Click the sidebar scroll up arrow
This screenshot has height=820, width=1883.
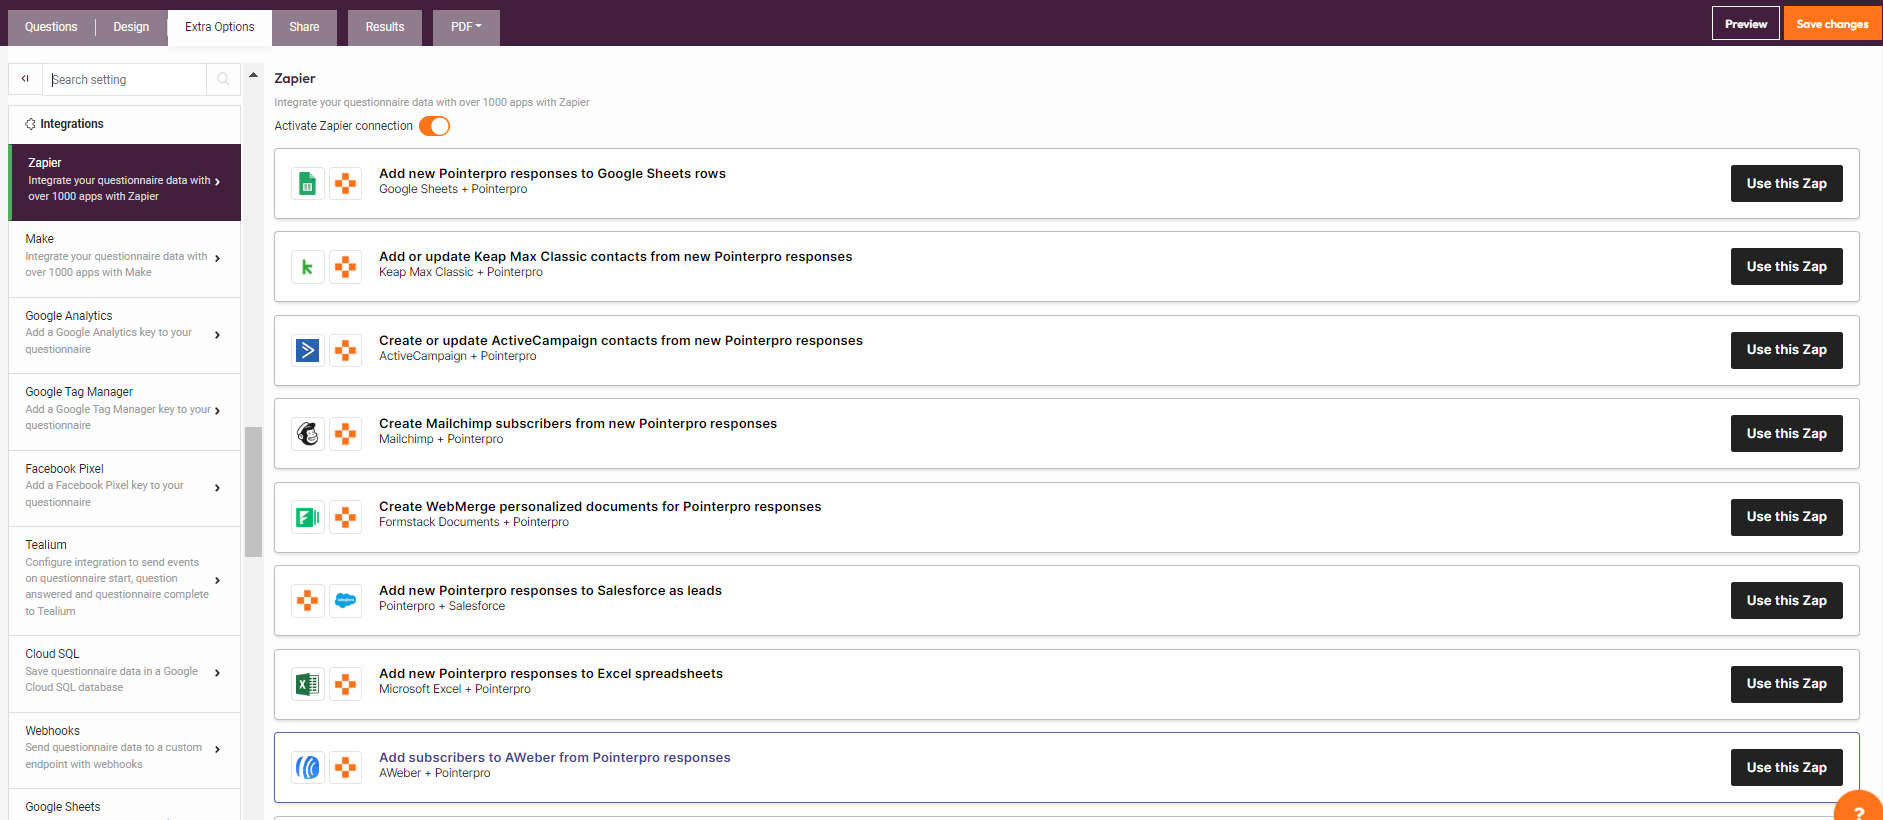tap(254, 75)
